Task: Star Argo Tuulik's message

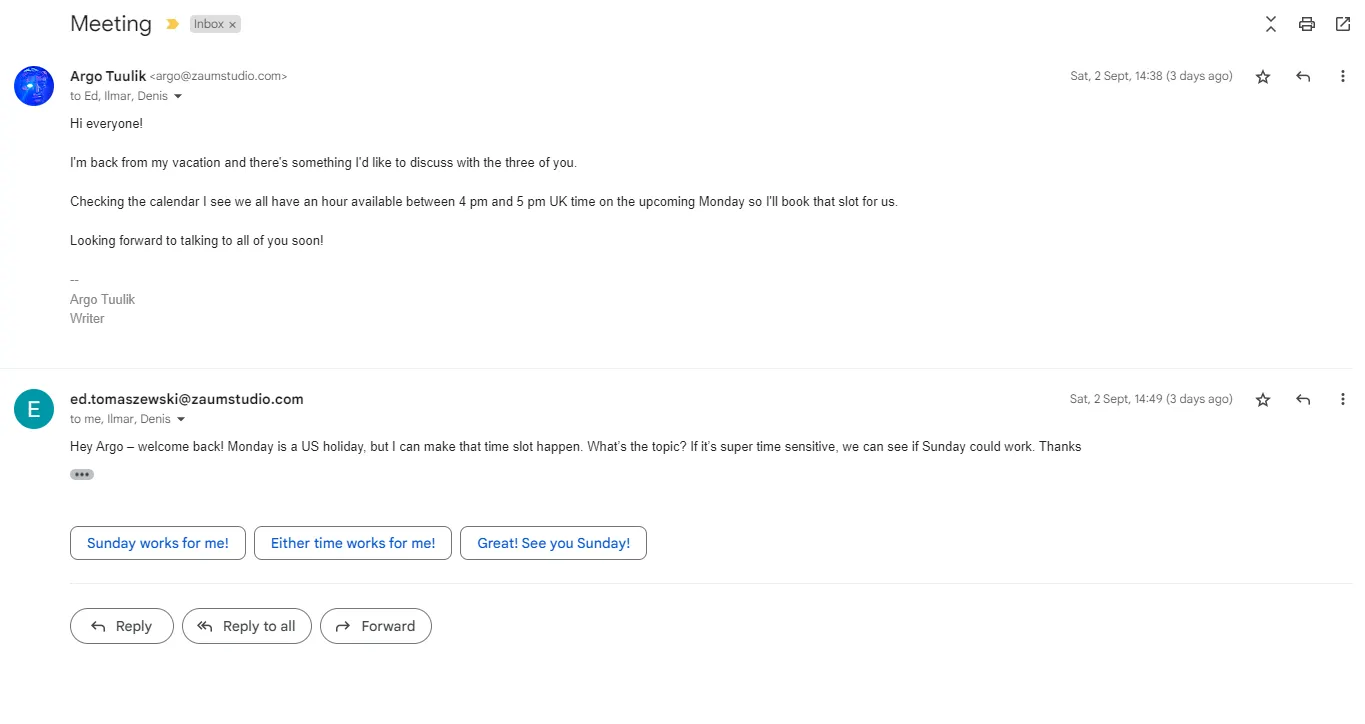Action: [1263, 77]
